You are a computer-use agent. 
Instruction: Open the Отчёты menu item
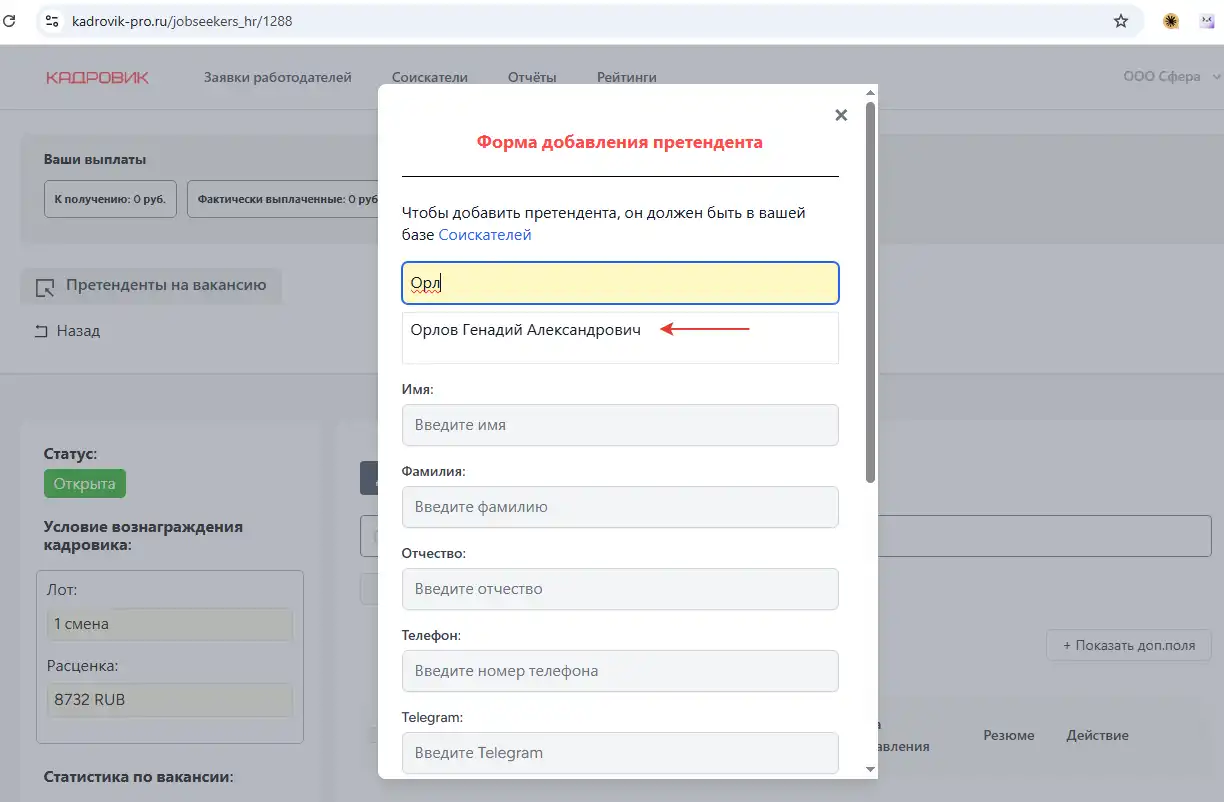(532, 77)
